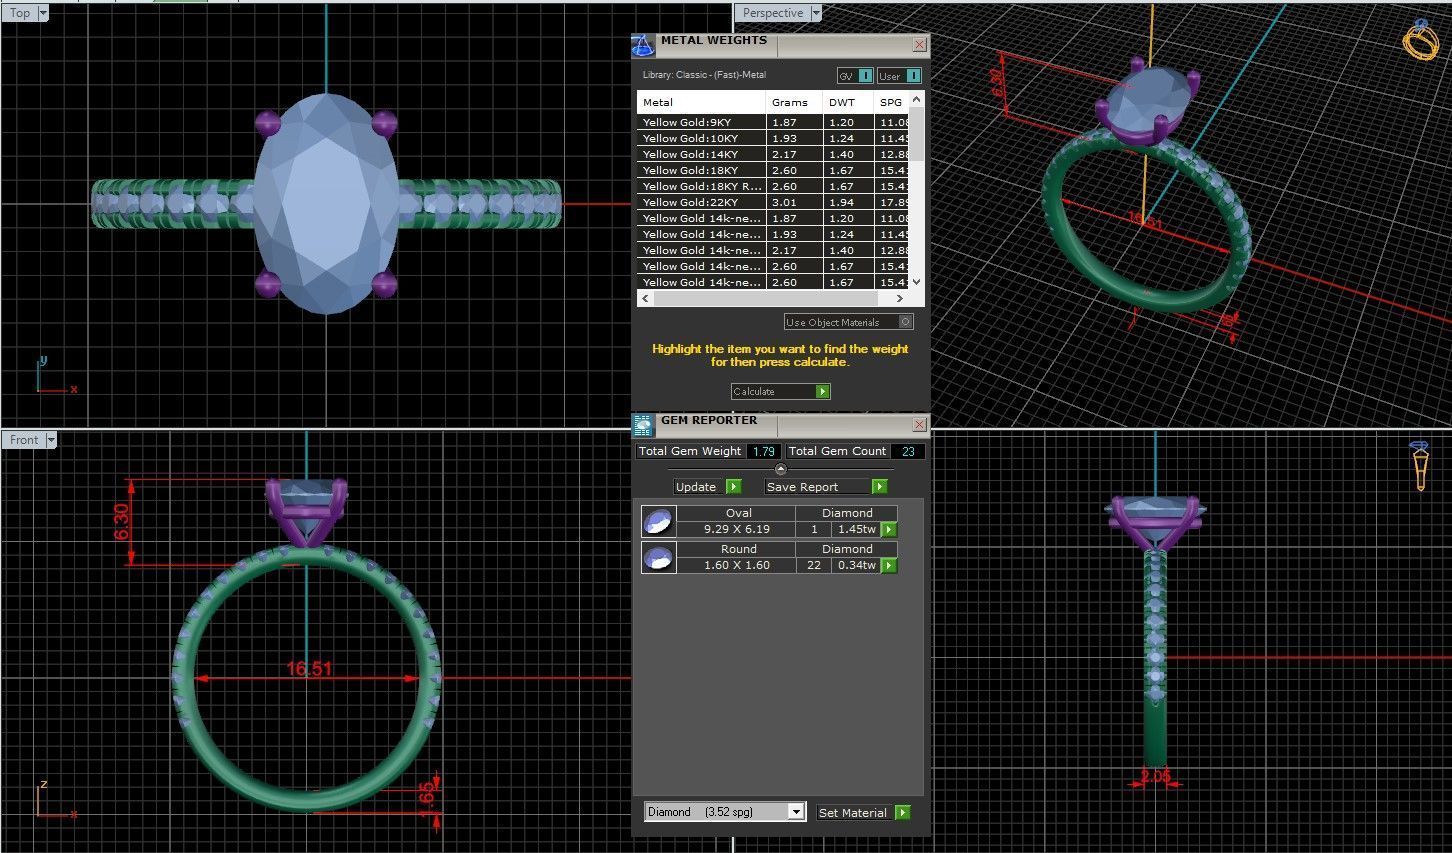Collapse the gem totals expander arrow
1452x853 pixels.
(781, 469)
